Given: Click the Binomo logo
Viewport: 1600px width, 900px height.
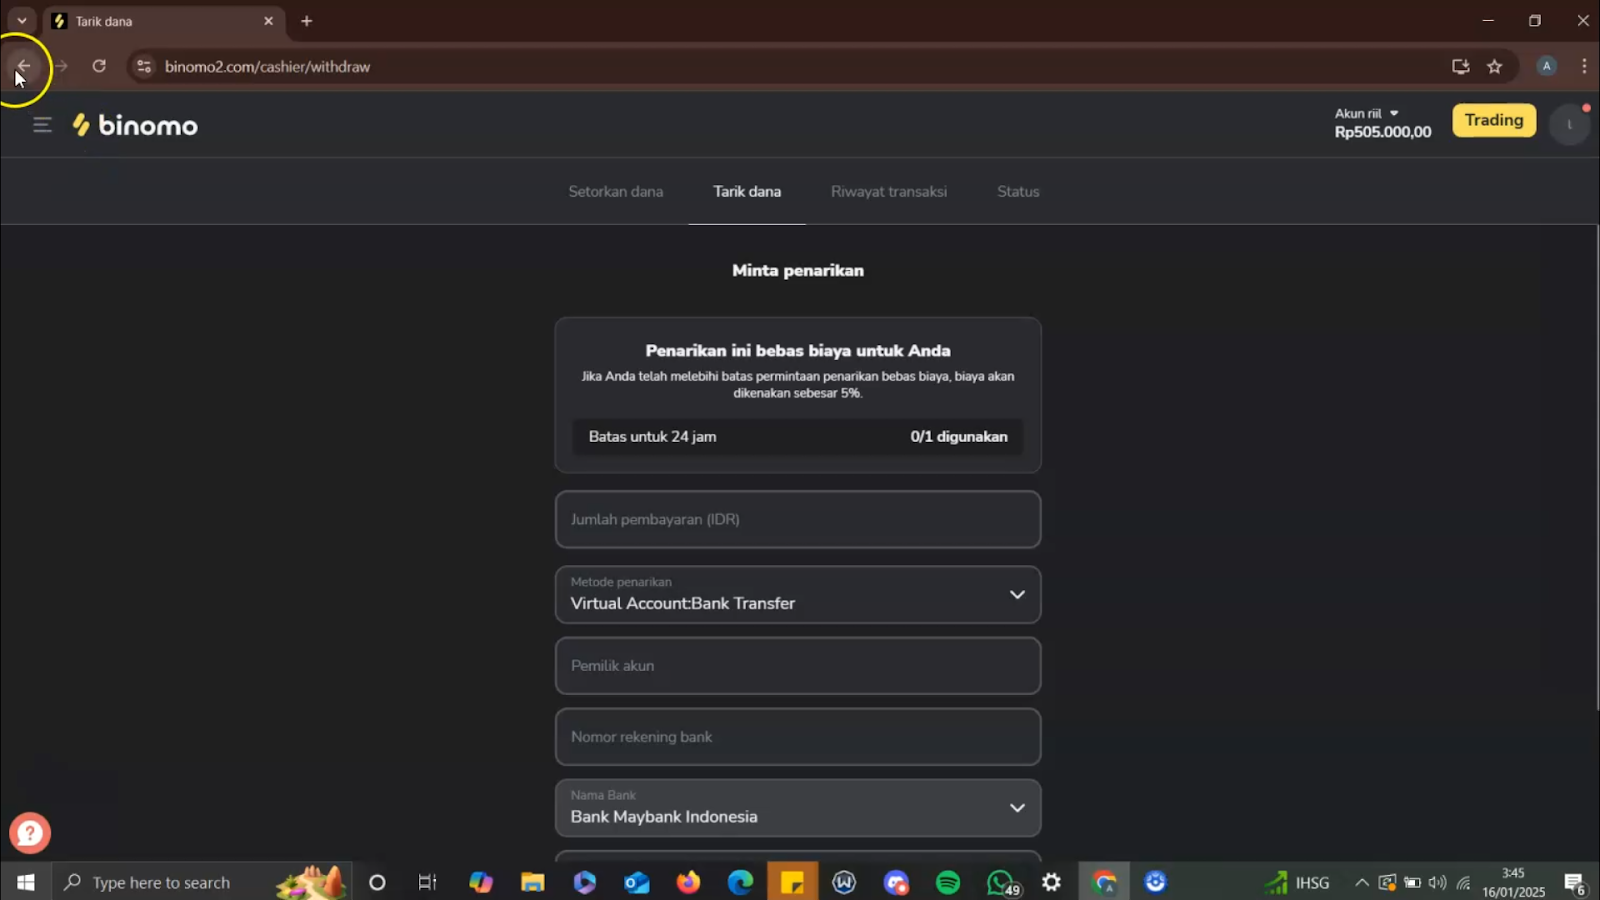Looking at the screenshot, I should (x=135, y=125).
